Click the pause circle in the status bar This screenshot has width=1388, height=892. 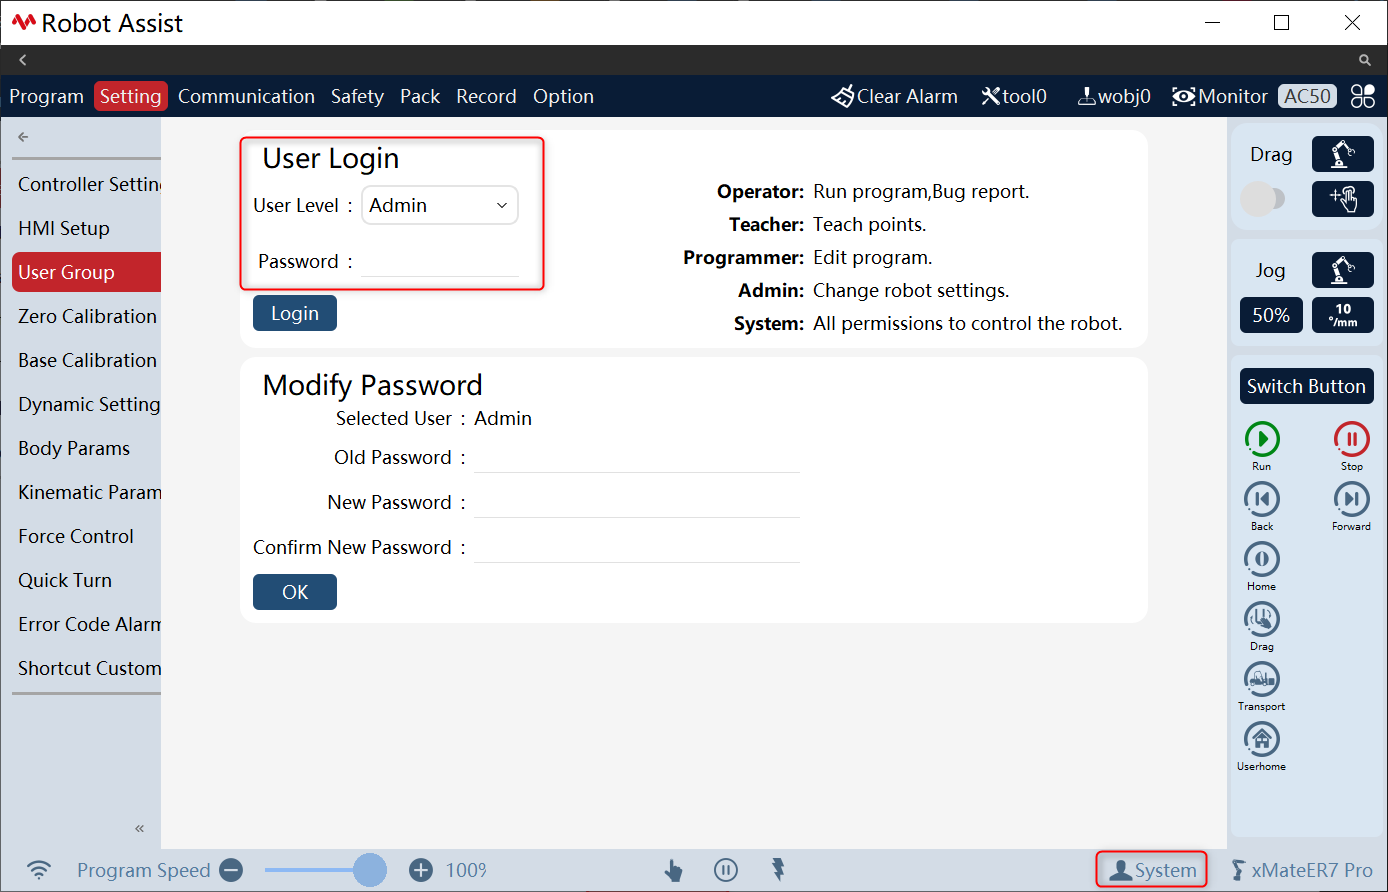coord(726,870)
